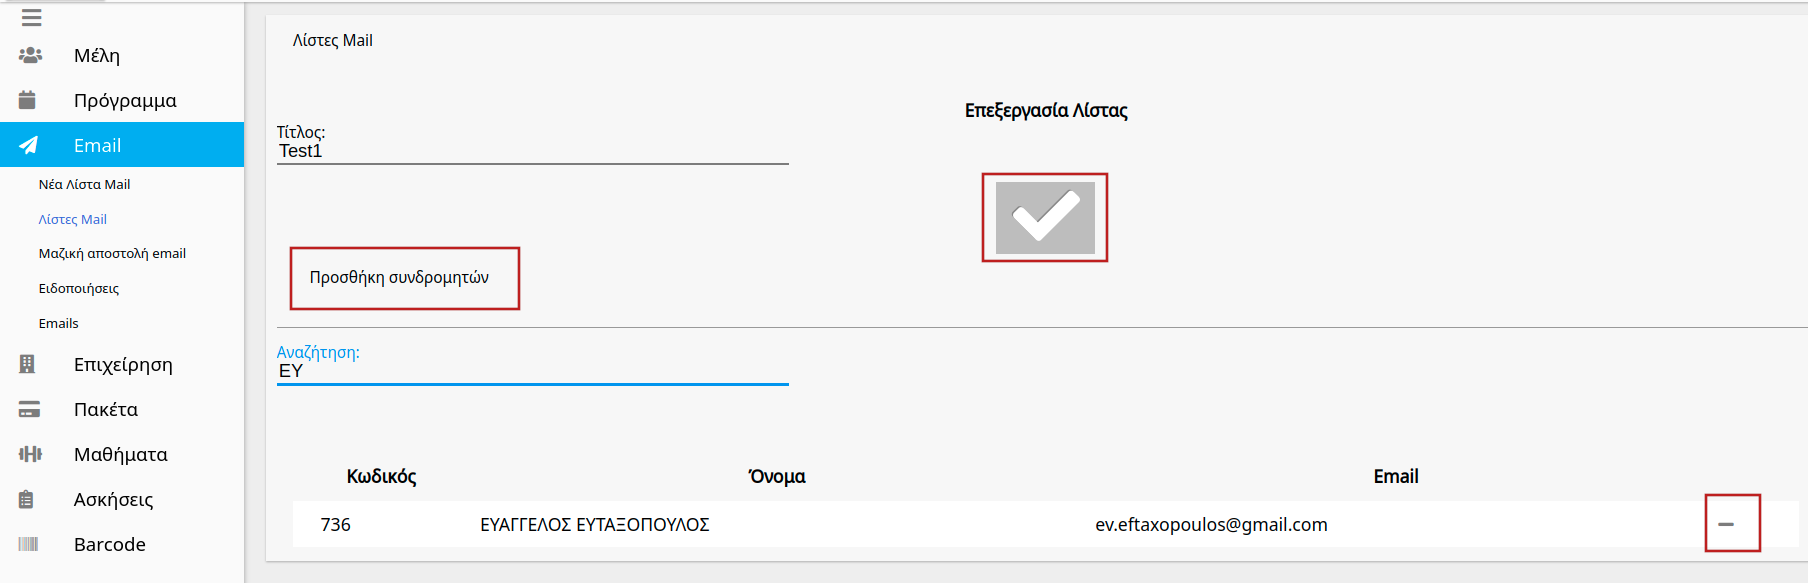
Task: Remove subscriber 736 with minus button
Action: (x=1726, y=524)
